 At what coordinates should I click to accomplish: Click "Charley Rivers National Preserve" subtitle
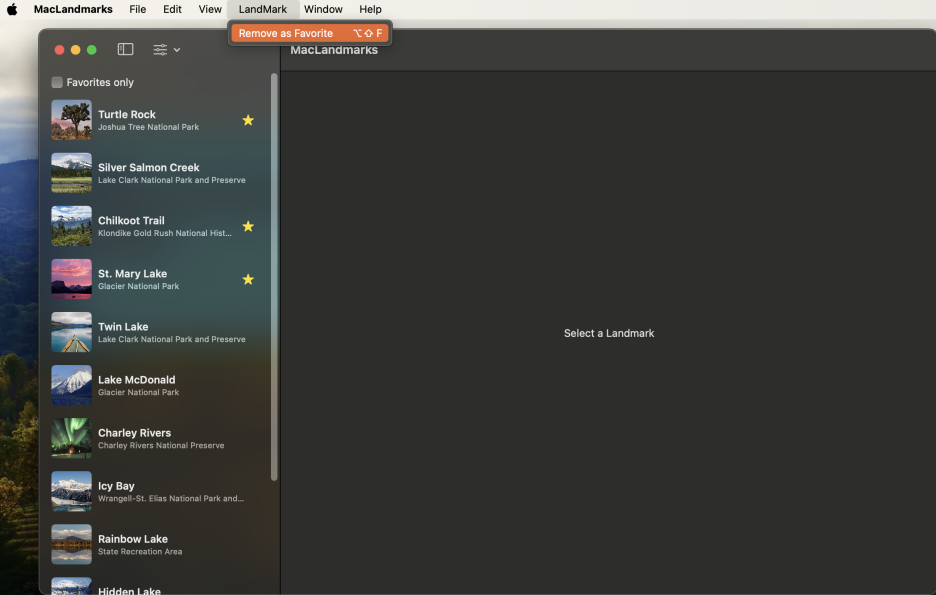[x=161, y=445]
